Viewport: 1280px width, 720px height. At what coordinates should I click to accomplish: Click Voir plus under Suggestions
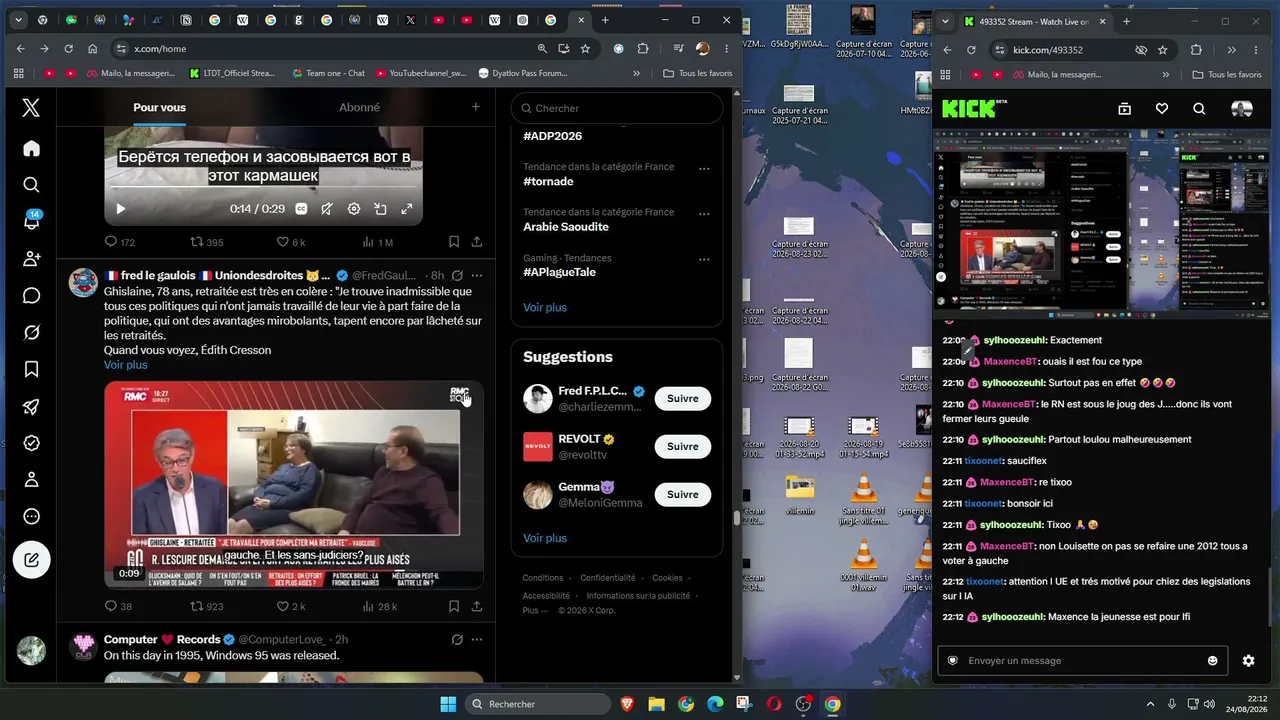pyautogui.click(x=545, y=538)
